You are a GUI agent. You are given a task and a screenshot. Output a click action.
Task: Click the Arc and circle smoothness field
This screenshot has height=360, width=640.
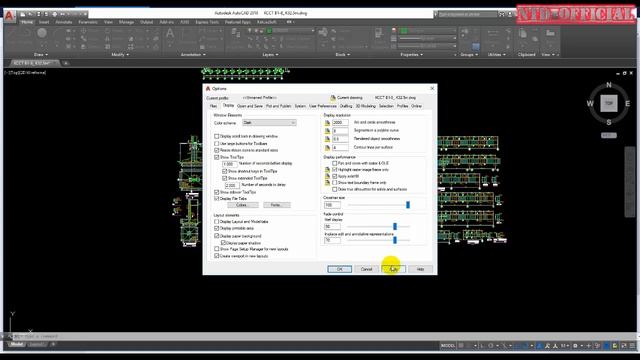pyautogui.click(x=340, y=122)
